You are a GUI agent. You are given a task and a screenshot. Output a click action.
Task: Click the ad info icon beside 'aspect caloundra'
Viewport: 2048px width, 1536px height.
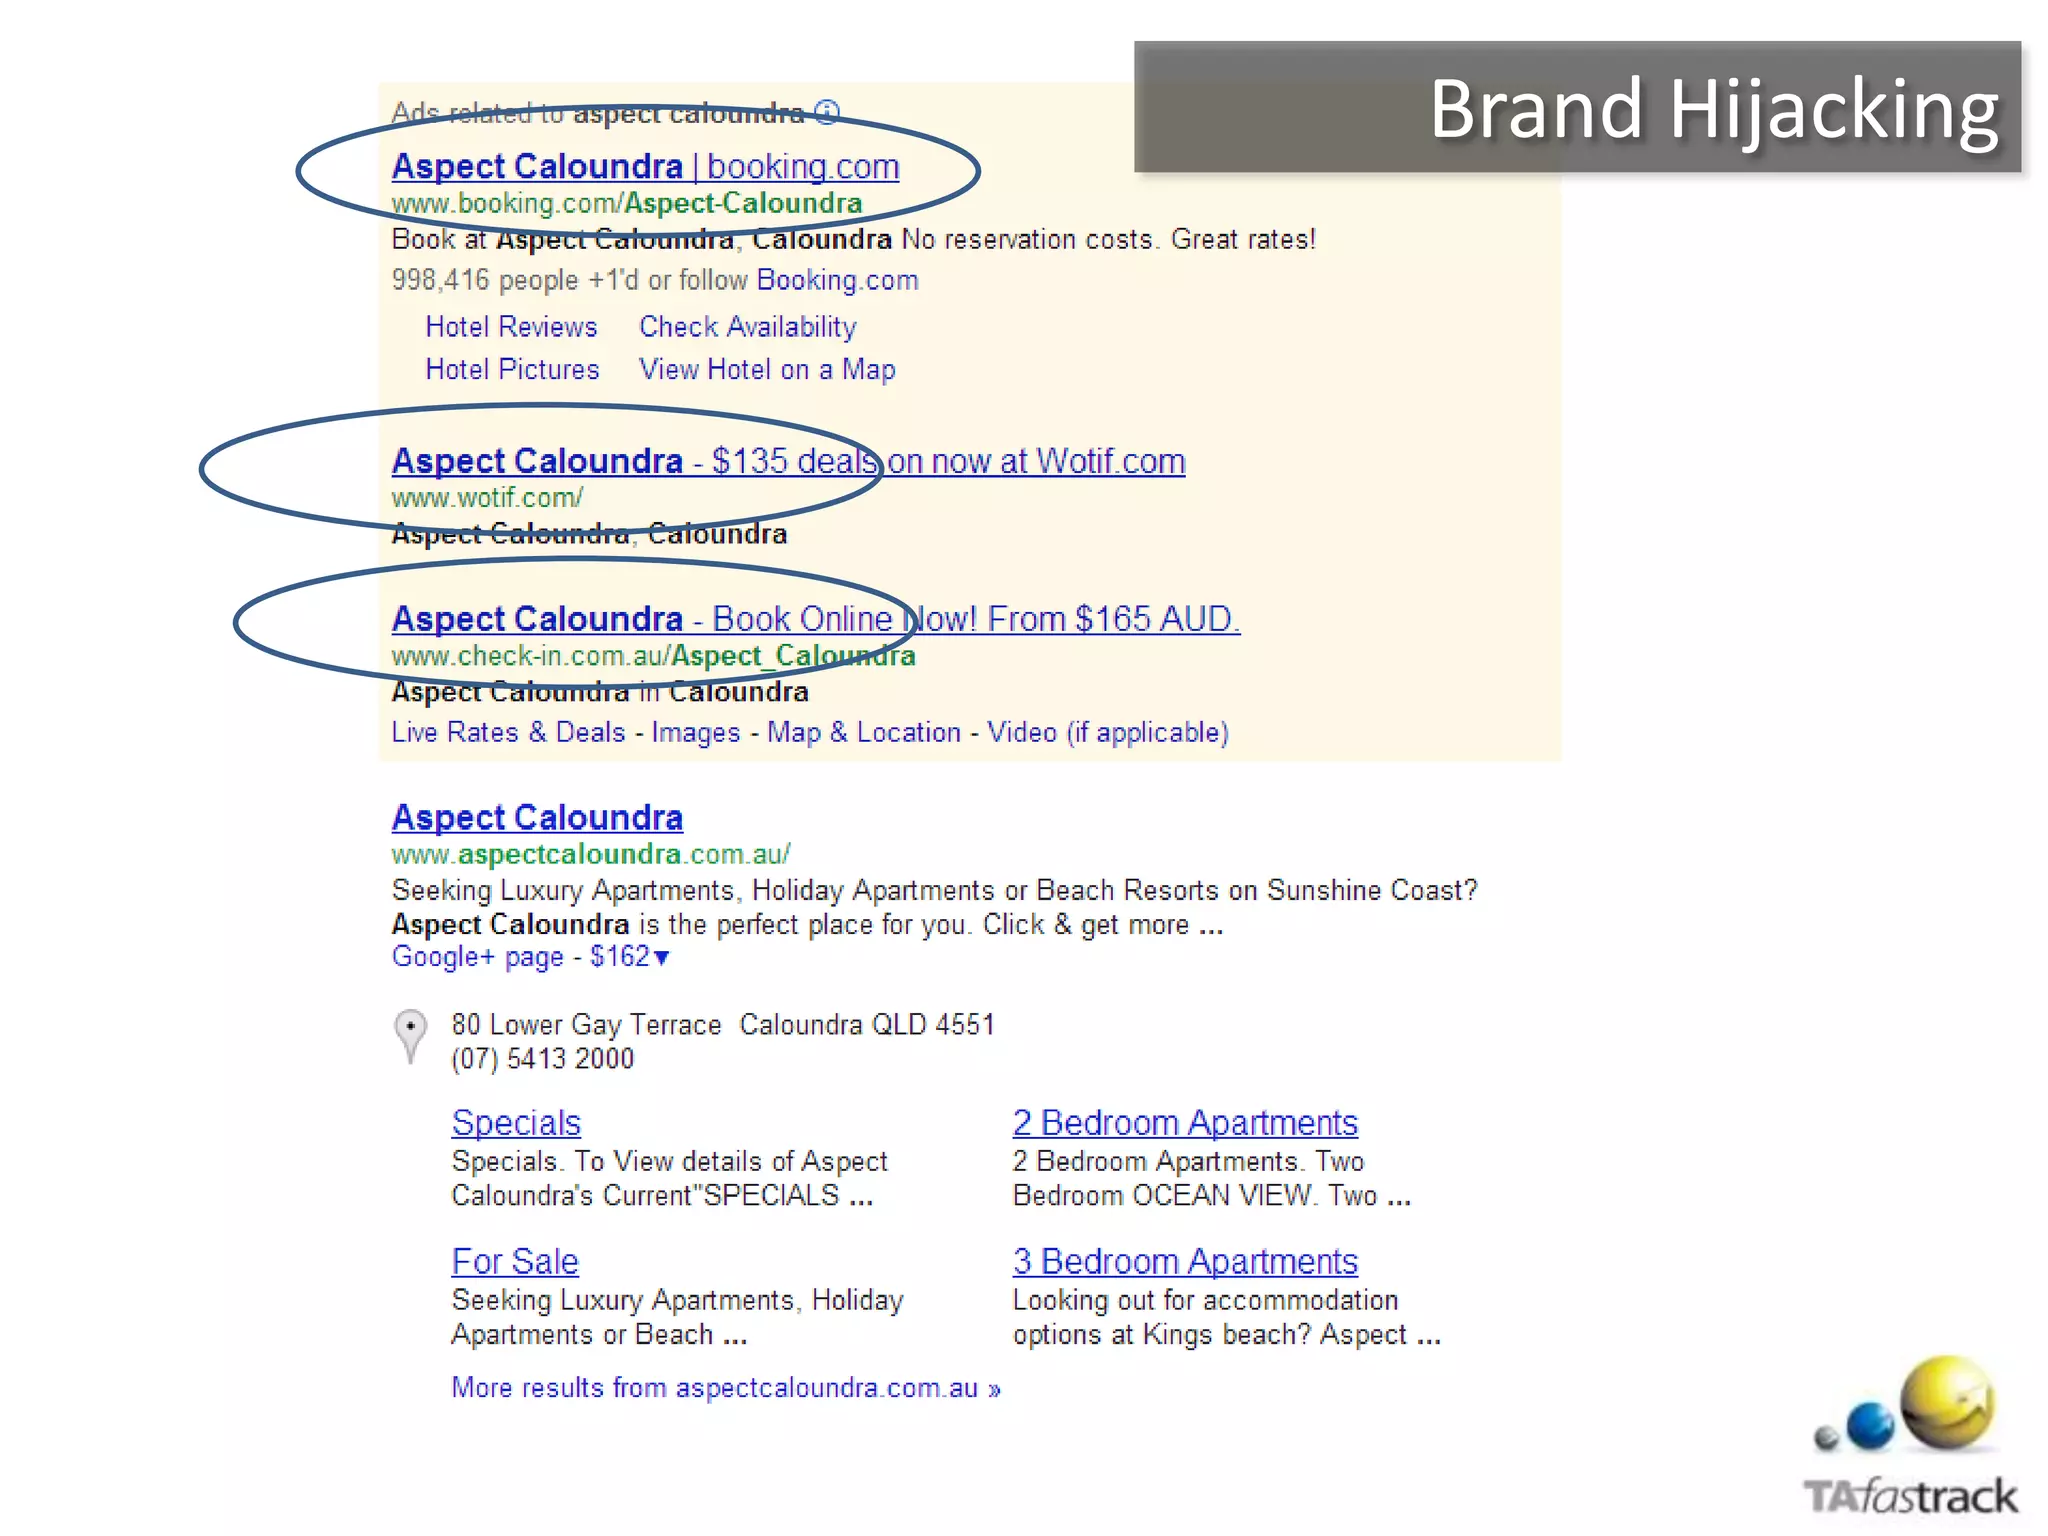tap(827, 112)
